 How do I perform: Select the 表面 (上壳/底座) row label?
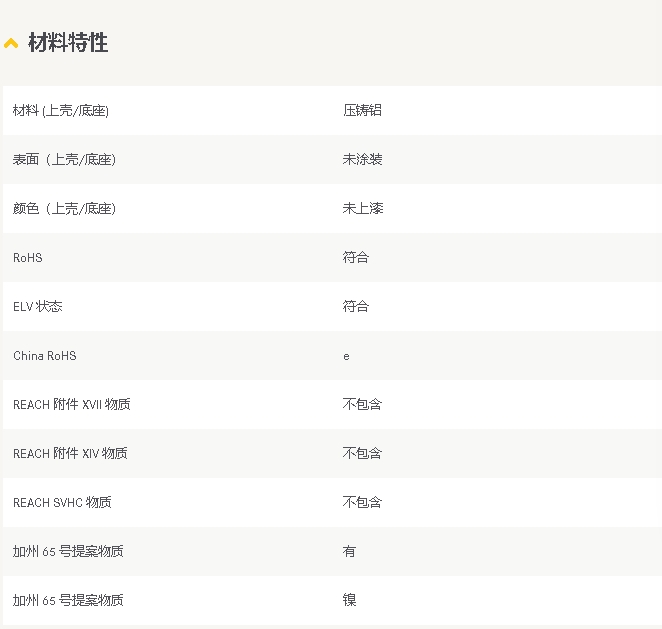pos(64,160)
